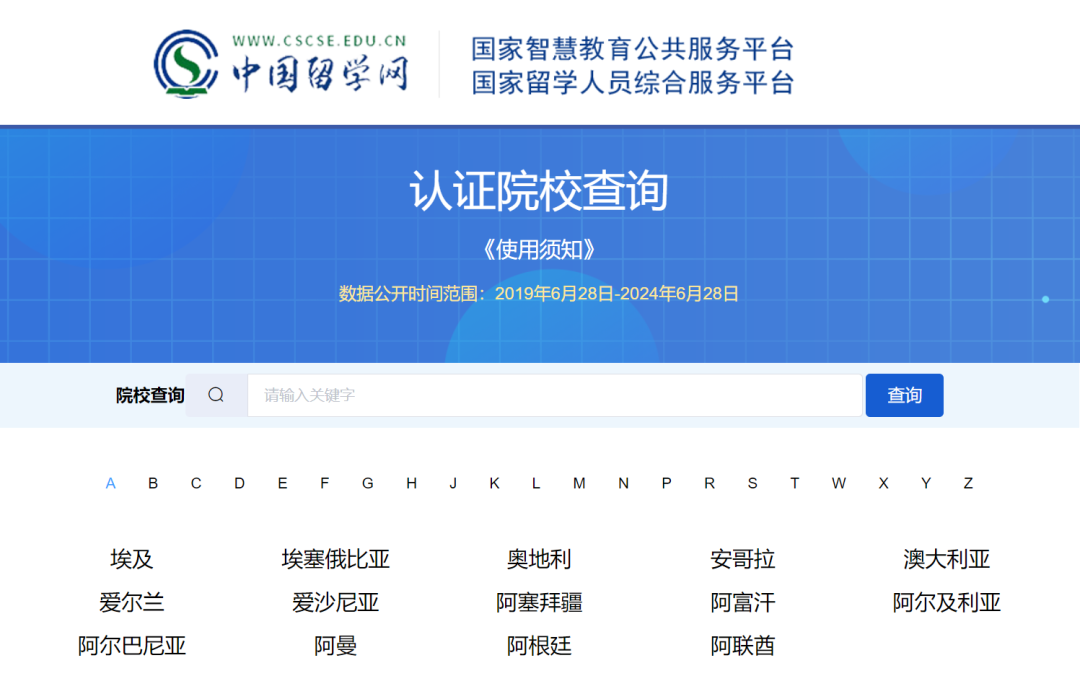1080x676 pixels.
Task: Click the 阿尔及利亚 country link
Action: coord(946,603)
